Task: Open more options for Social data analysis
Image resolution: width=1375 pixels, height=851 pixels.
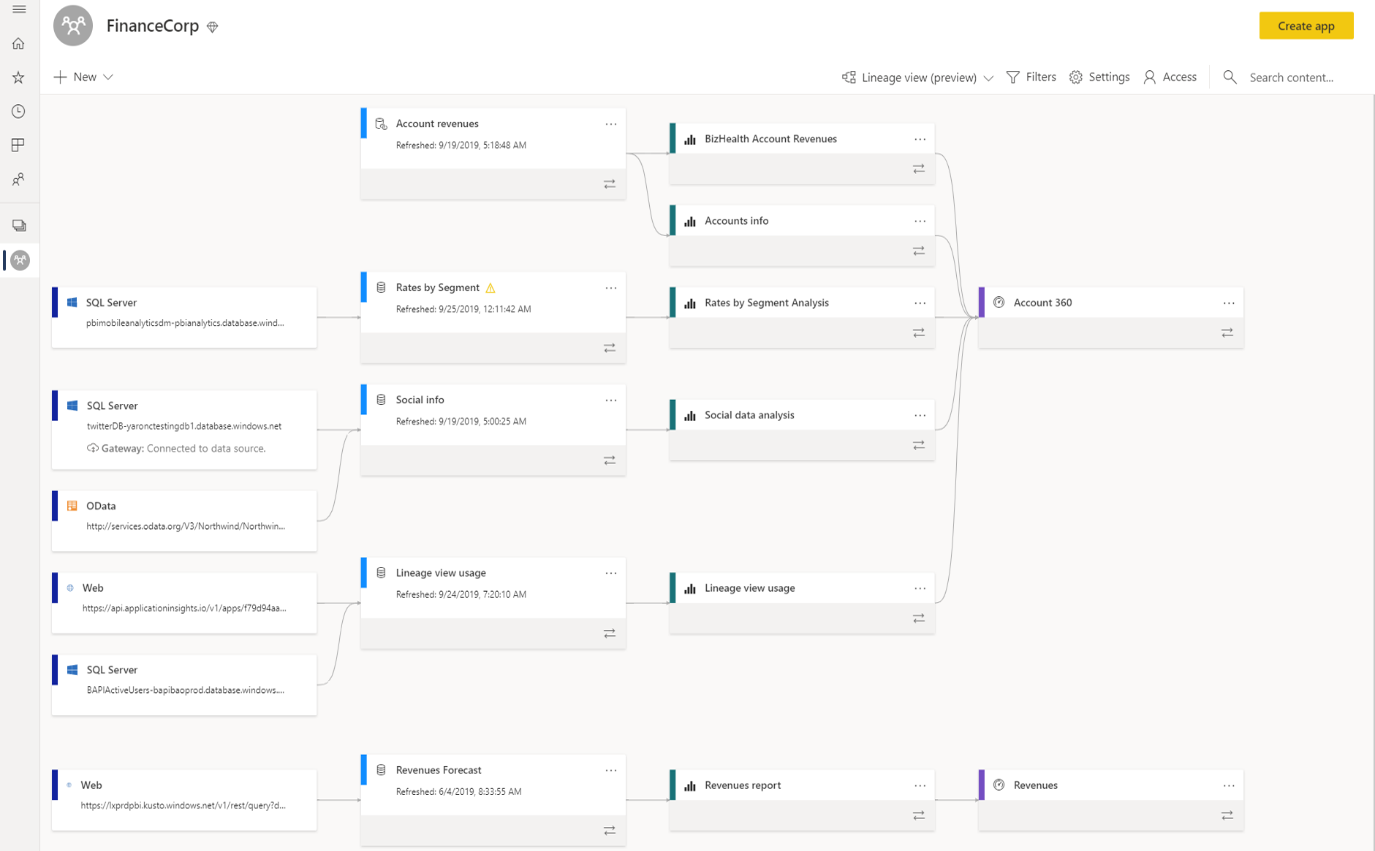Action: click(x=920, y=415)
